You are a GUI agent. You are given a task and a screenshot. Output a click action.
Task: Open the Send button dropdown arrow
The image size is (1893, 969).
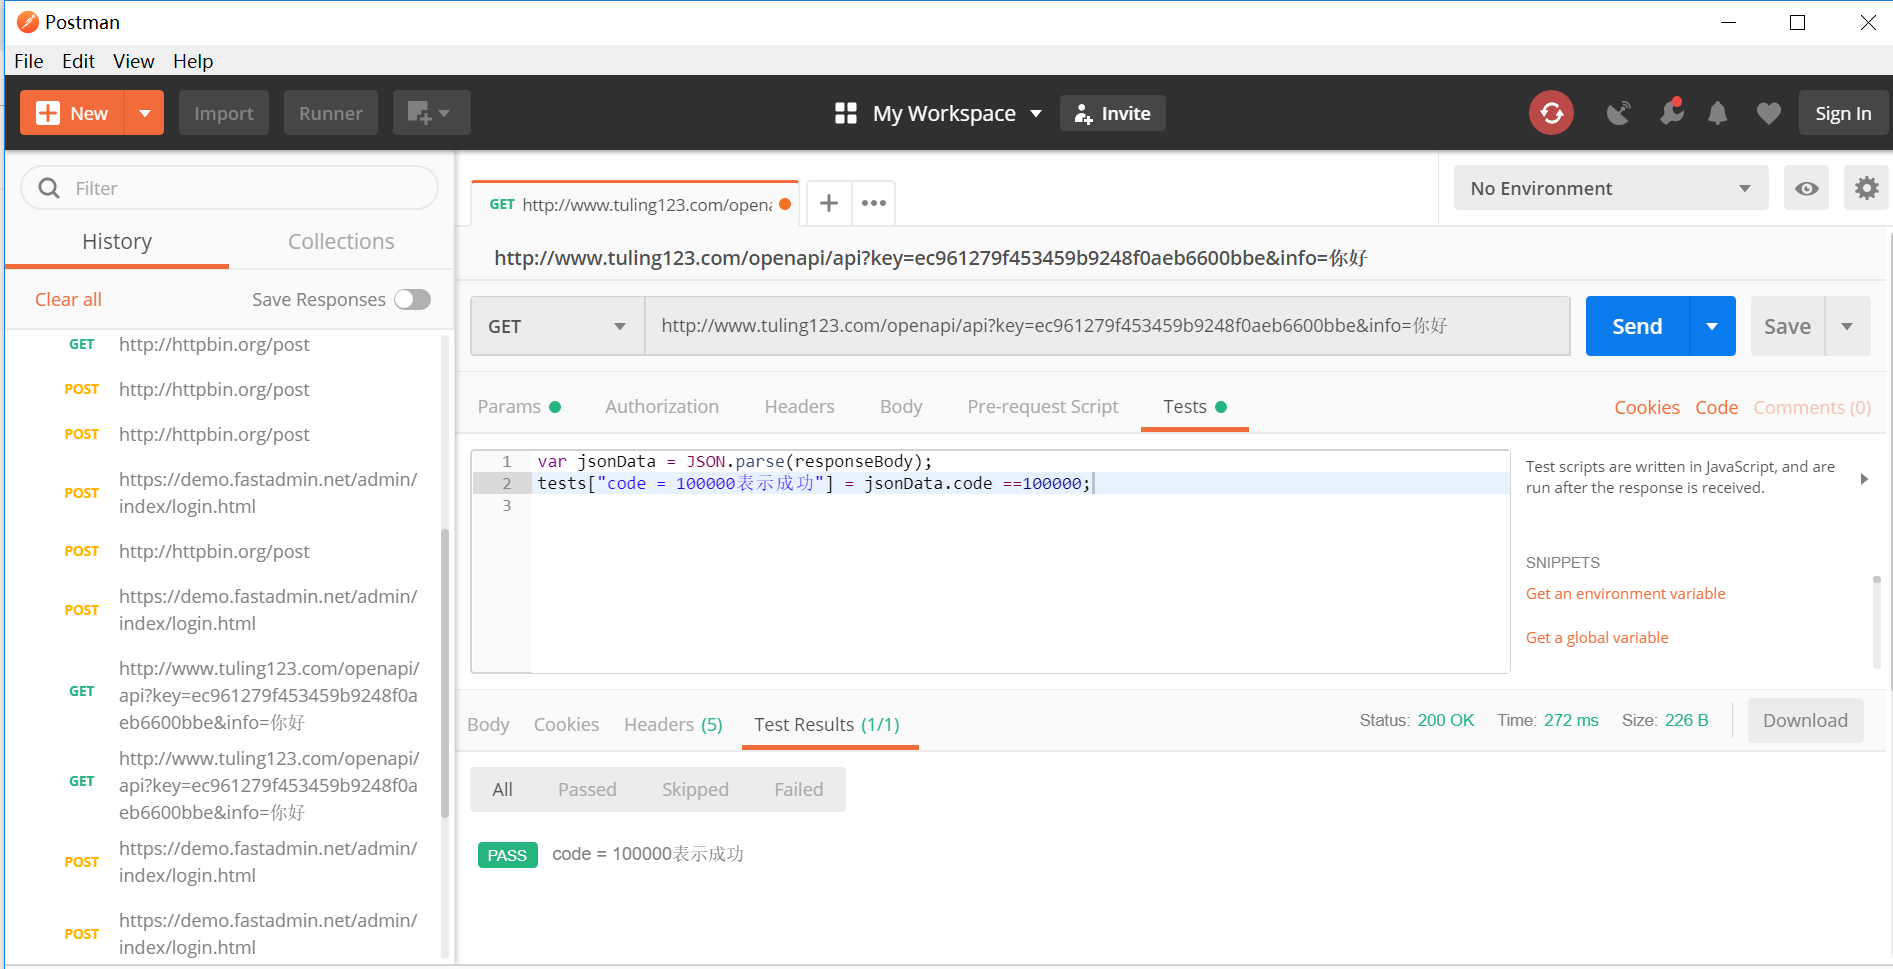click(1713, 326)
